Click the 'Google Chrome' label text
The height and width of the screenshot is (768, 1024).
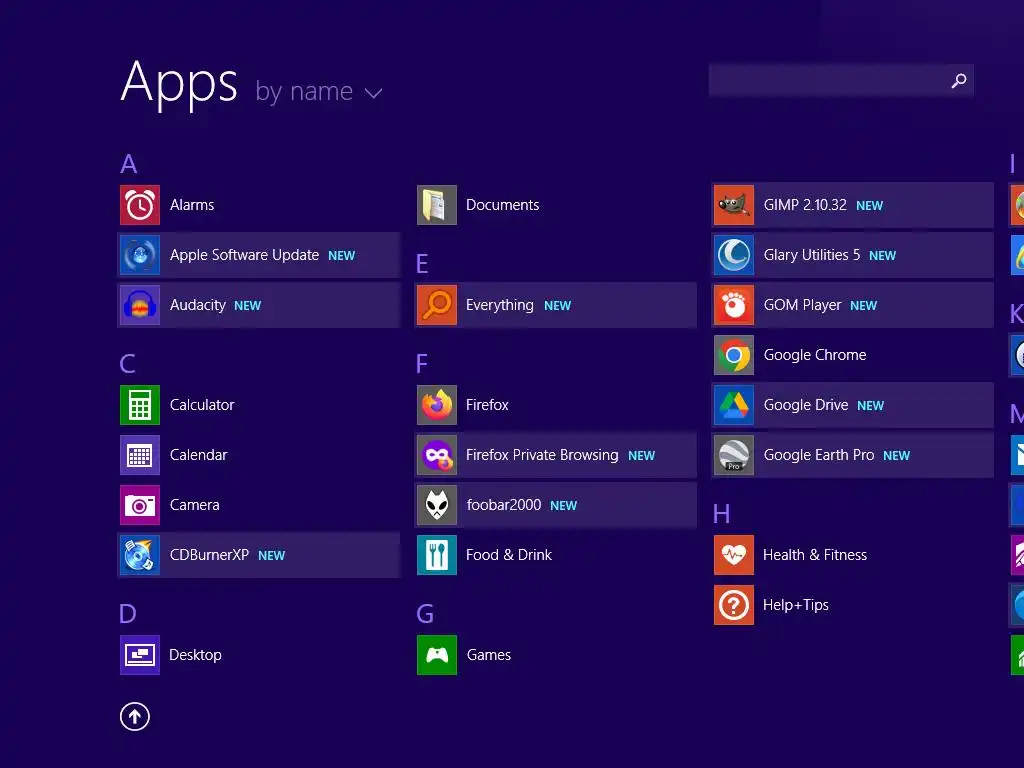pyautogui.click(x=815, y=355)
